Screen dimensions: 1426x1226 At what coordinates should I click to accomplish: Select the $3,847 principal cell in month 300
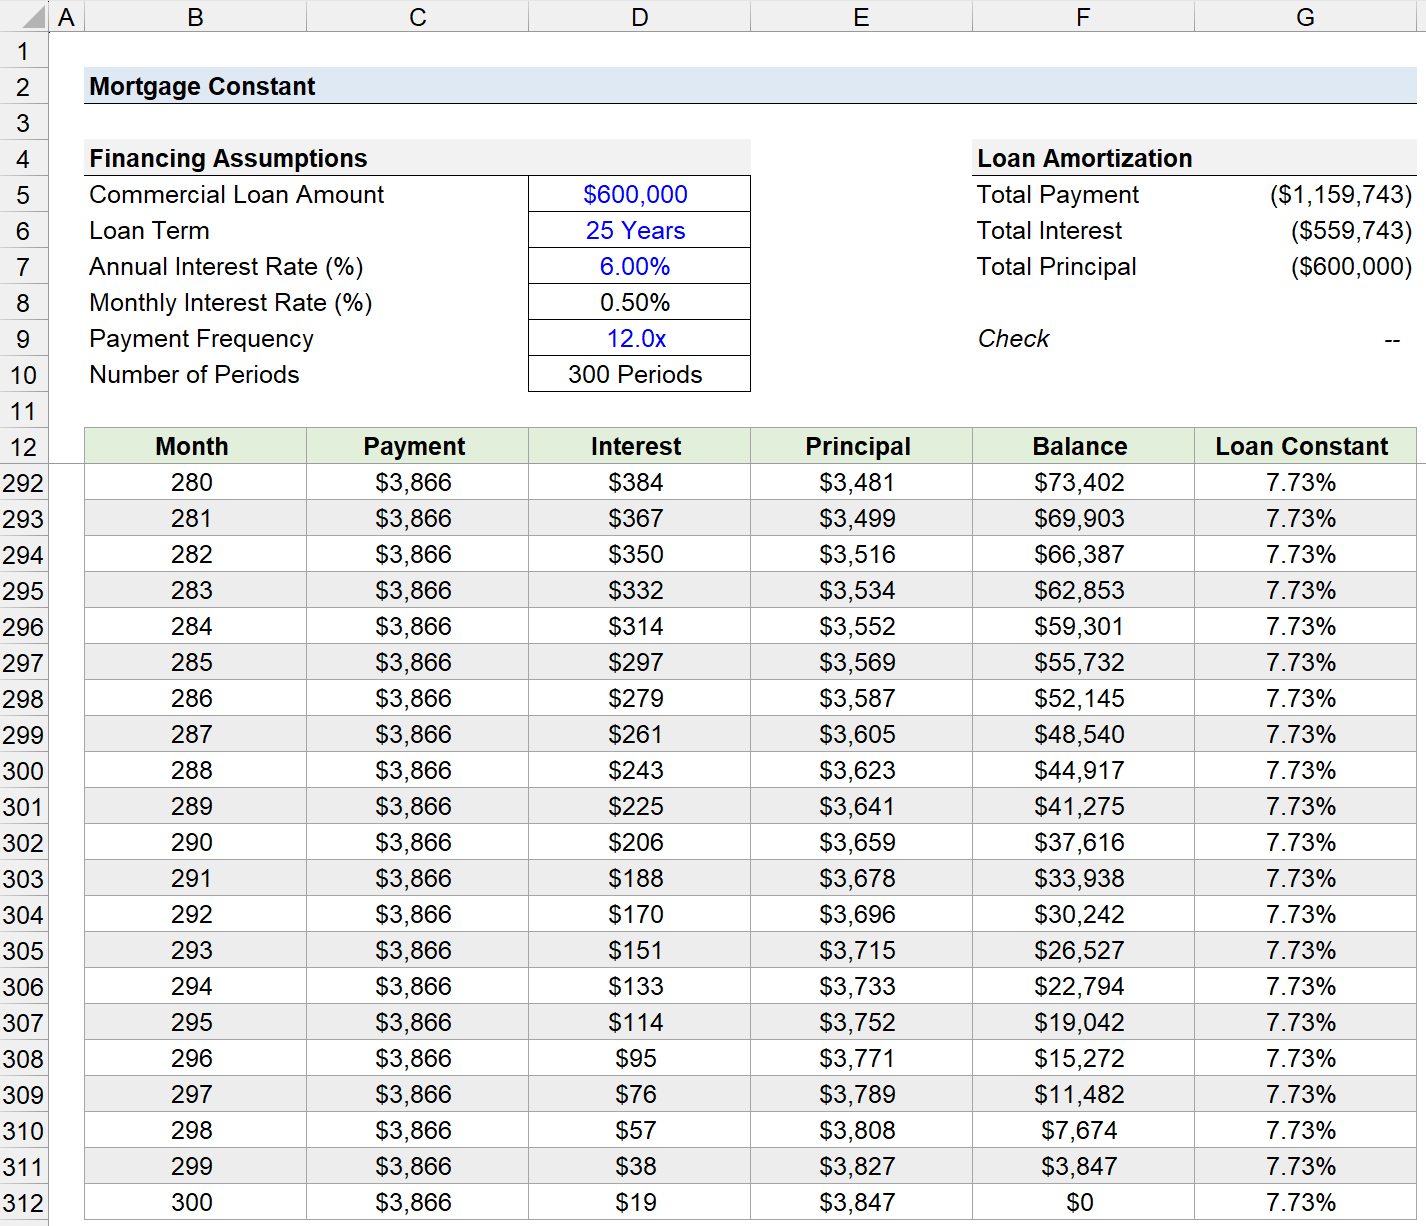point(862,1203)
